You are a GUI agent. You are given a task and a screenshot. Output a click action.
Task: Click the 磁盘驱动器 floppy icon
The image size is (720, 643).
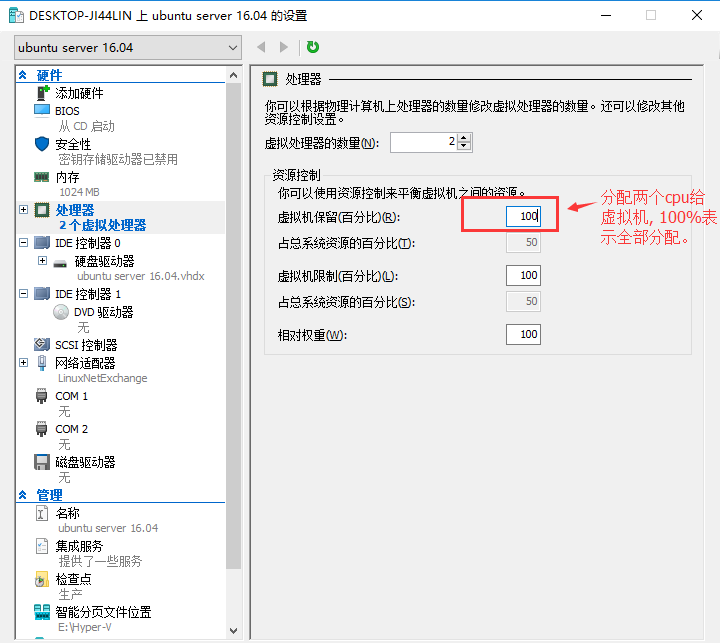42,462
